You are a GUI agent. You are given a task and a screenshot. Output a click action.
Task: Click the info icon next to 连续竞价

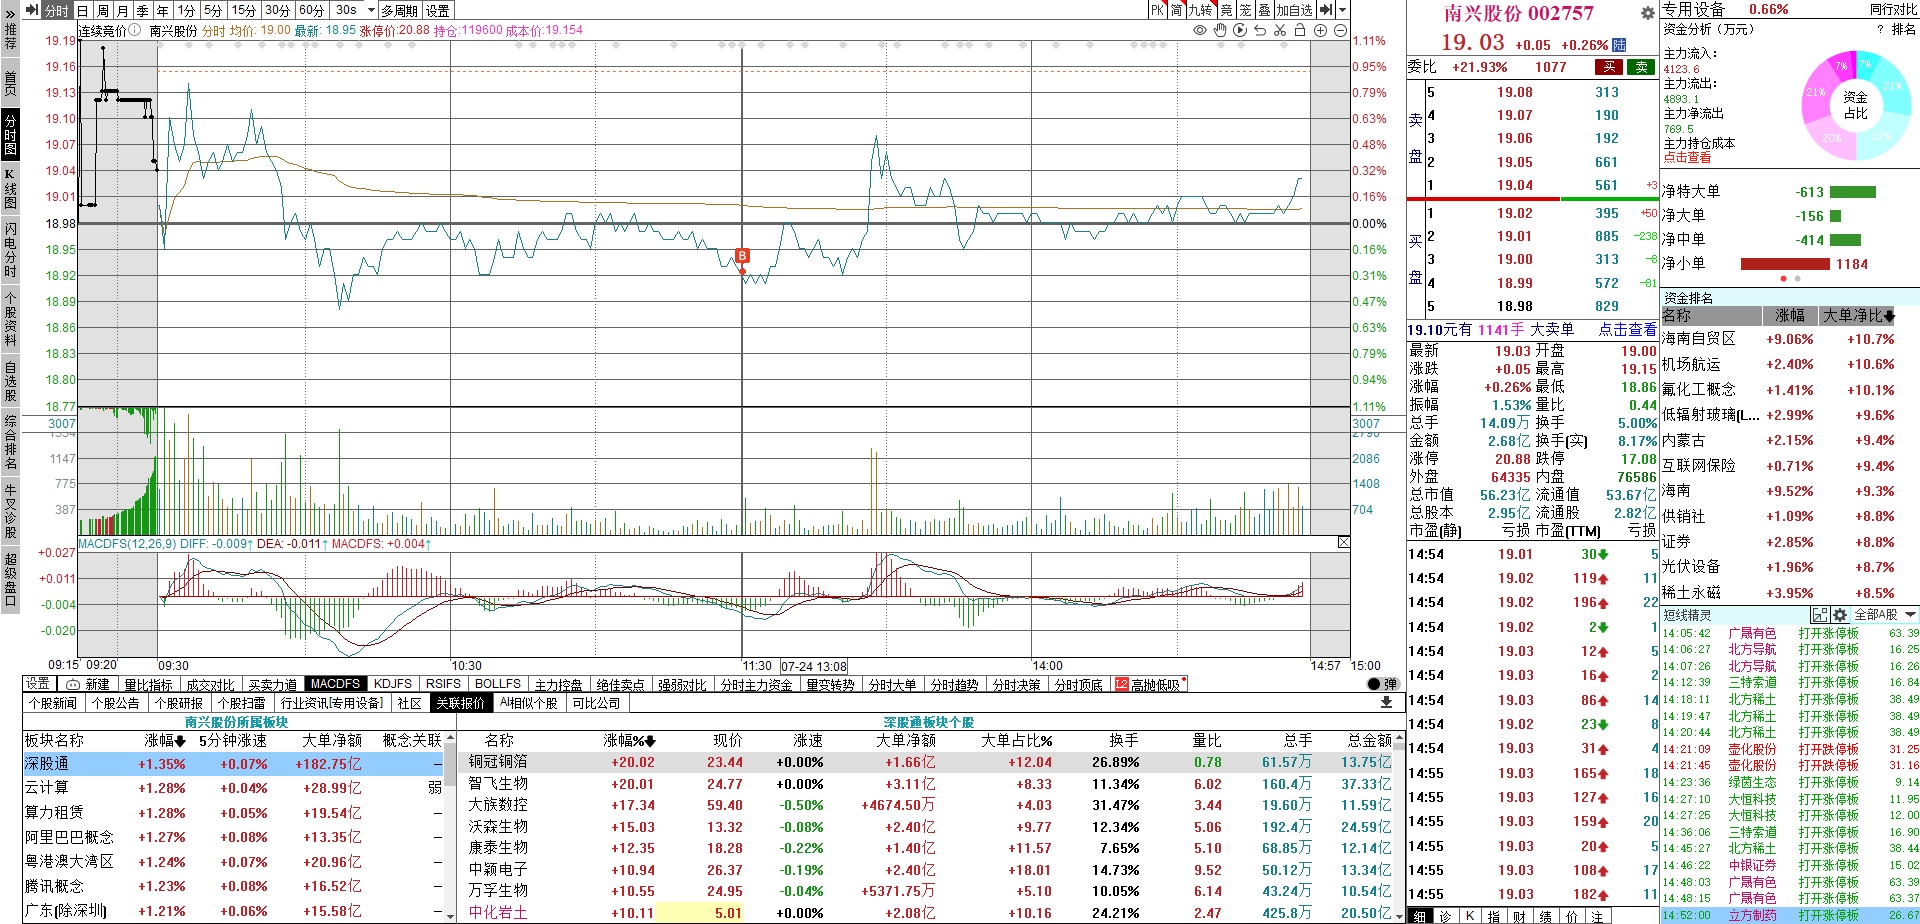pos(134,30)
